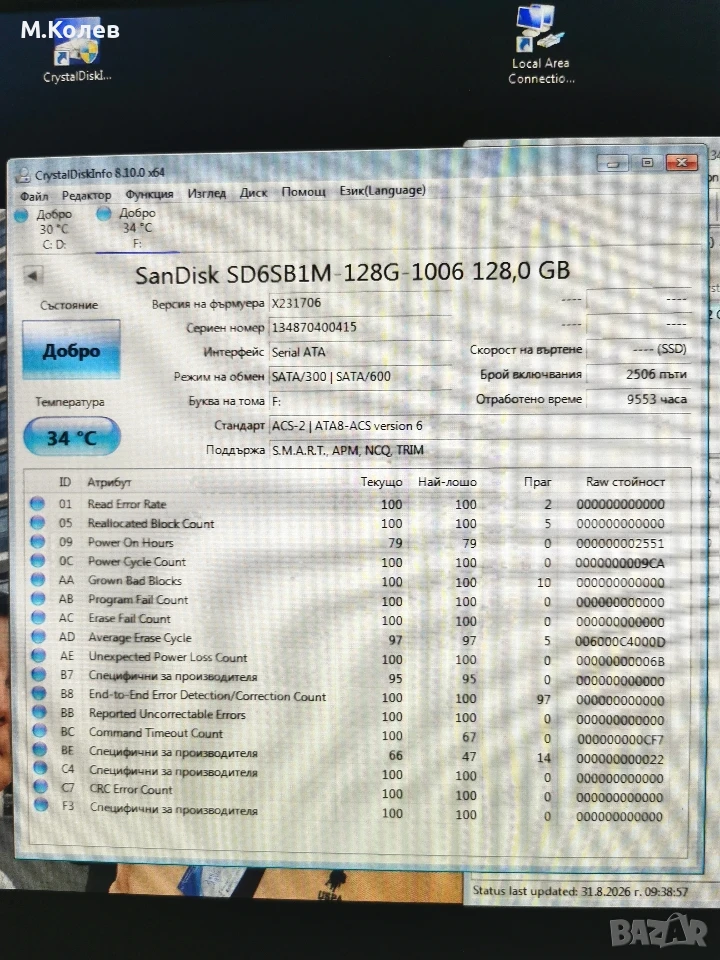Open the Изглед menu
The image size is (720, 960).
tap(207, 193)
